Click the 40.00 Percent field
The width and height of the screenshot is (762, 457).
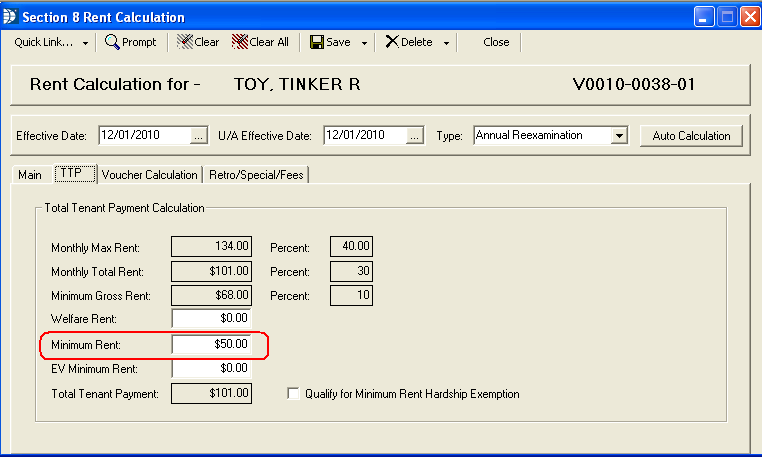click(351, 246)
